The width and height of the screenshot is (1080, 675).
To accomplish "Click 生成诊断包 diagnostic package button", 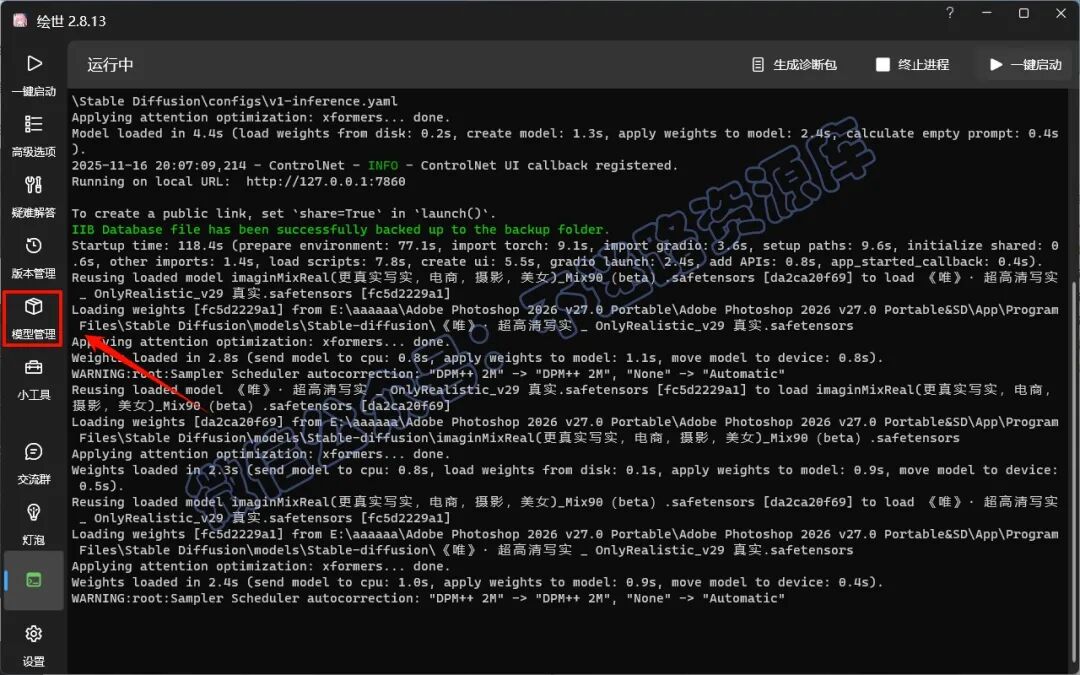I will (x=794, y=65).
